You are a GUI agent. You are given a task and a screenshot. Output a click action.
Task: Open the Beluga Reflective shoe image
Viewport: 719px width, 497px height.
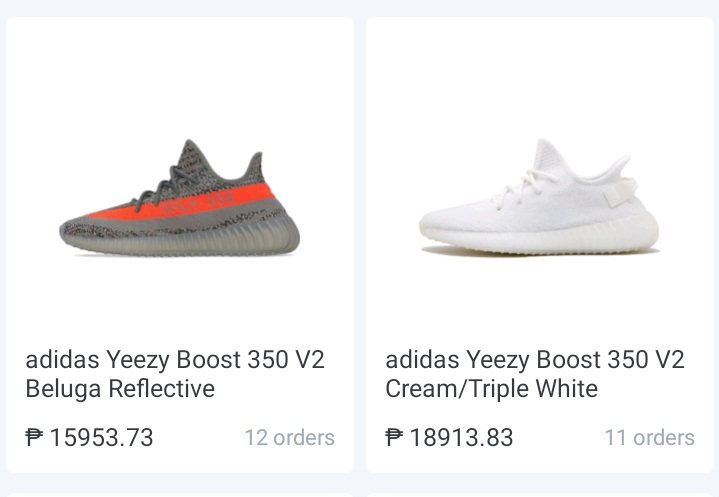(x=180, y=200)
